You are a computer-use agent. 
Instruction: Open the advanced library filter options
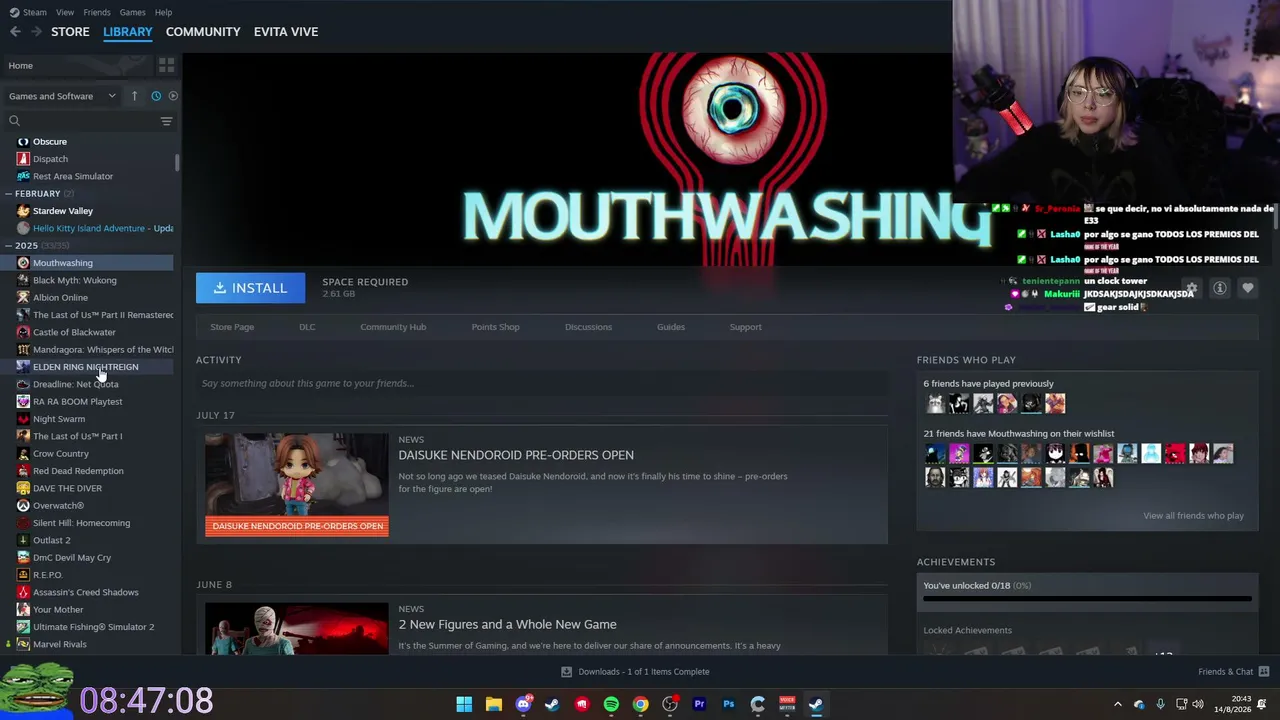(x=167, y=121)
